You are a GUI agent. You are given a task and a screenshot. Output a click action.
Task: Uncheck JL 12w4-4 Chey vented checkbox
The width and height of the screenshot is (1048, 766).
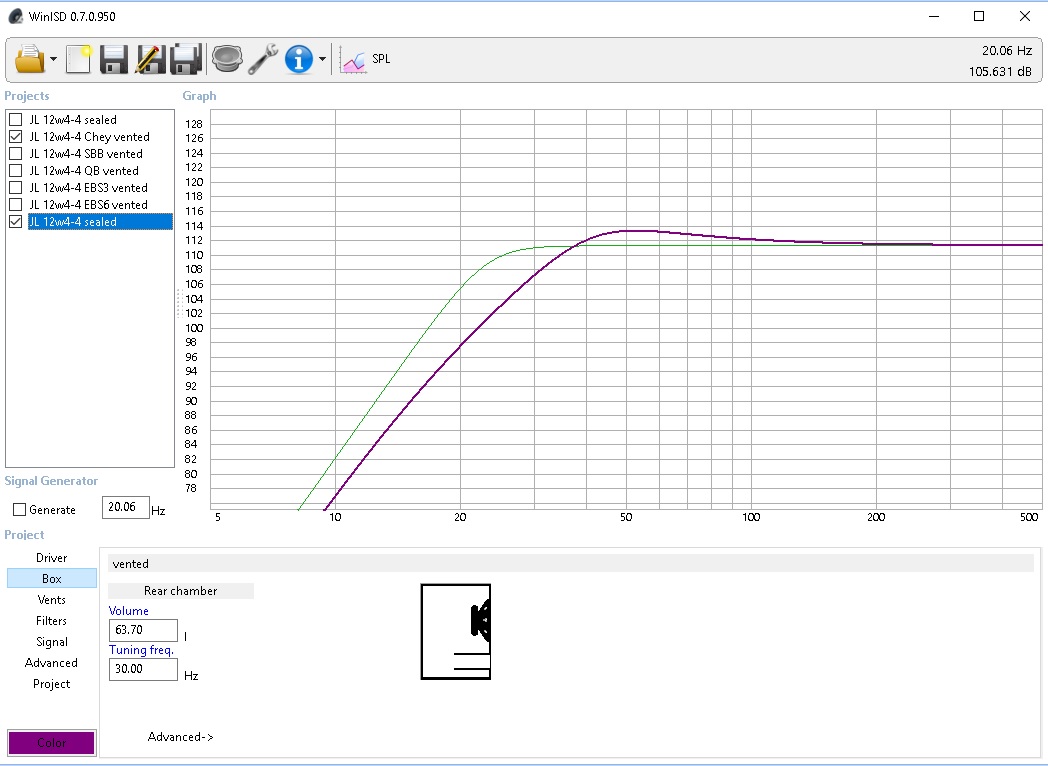click(15, 136)
